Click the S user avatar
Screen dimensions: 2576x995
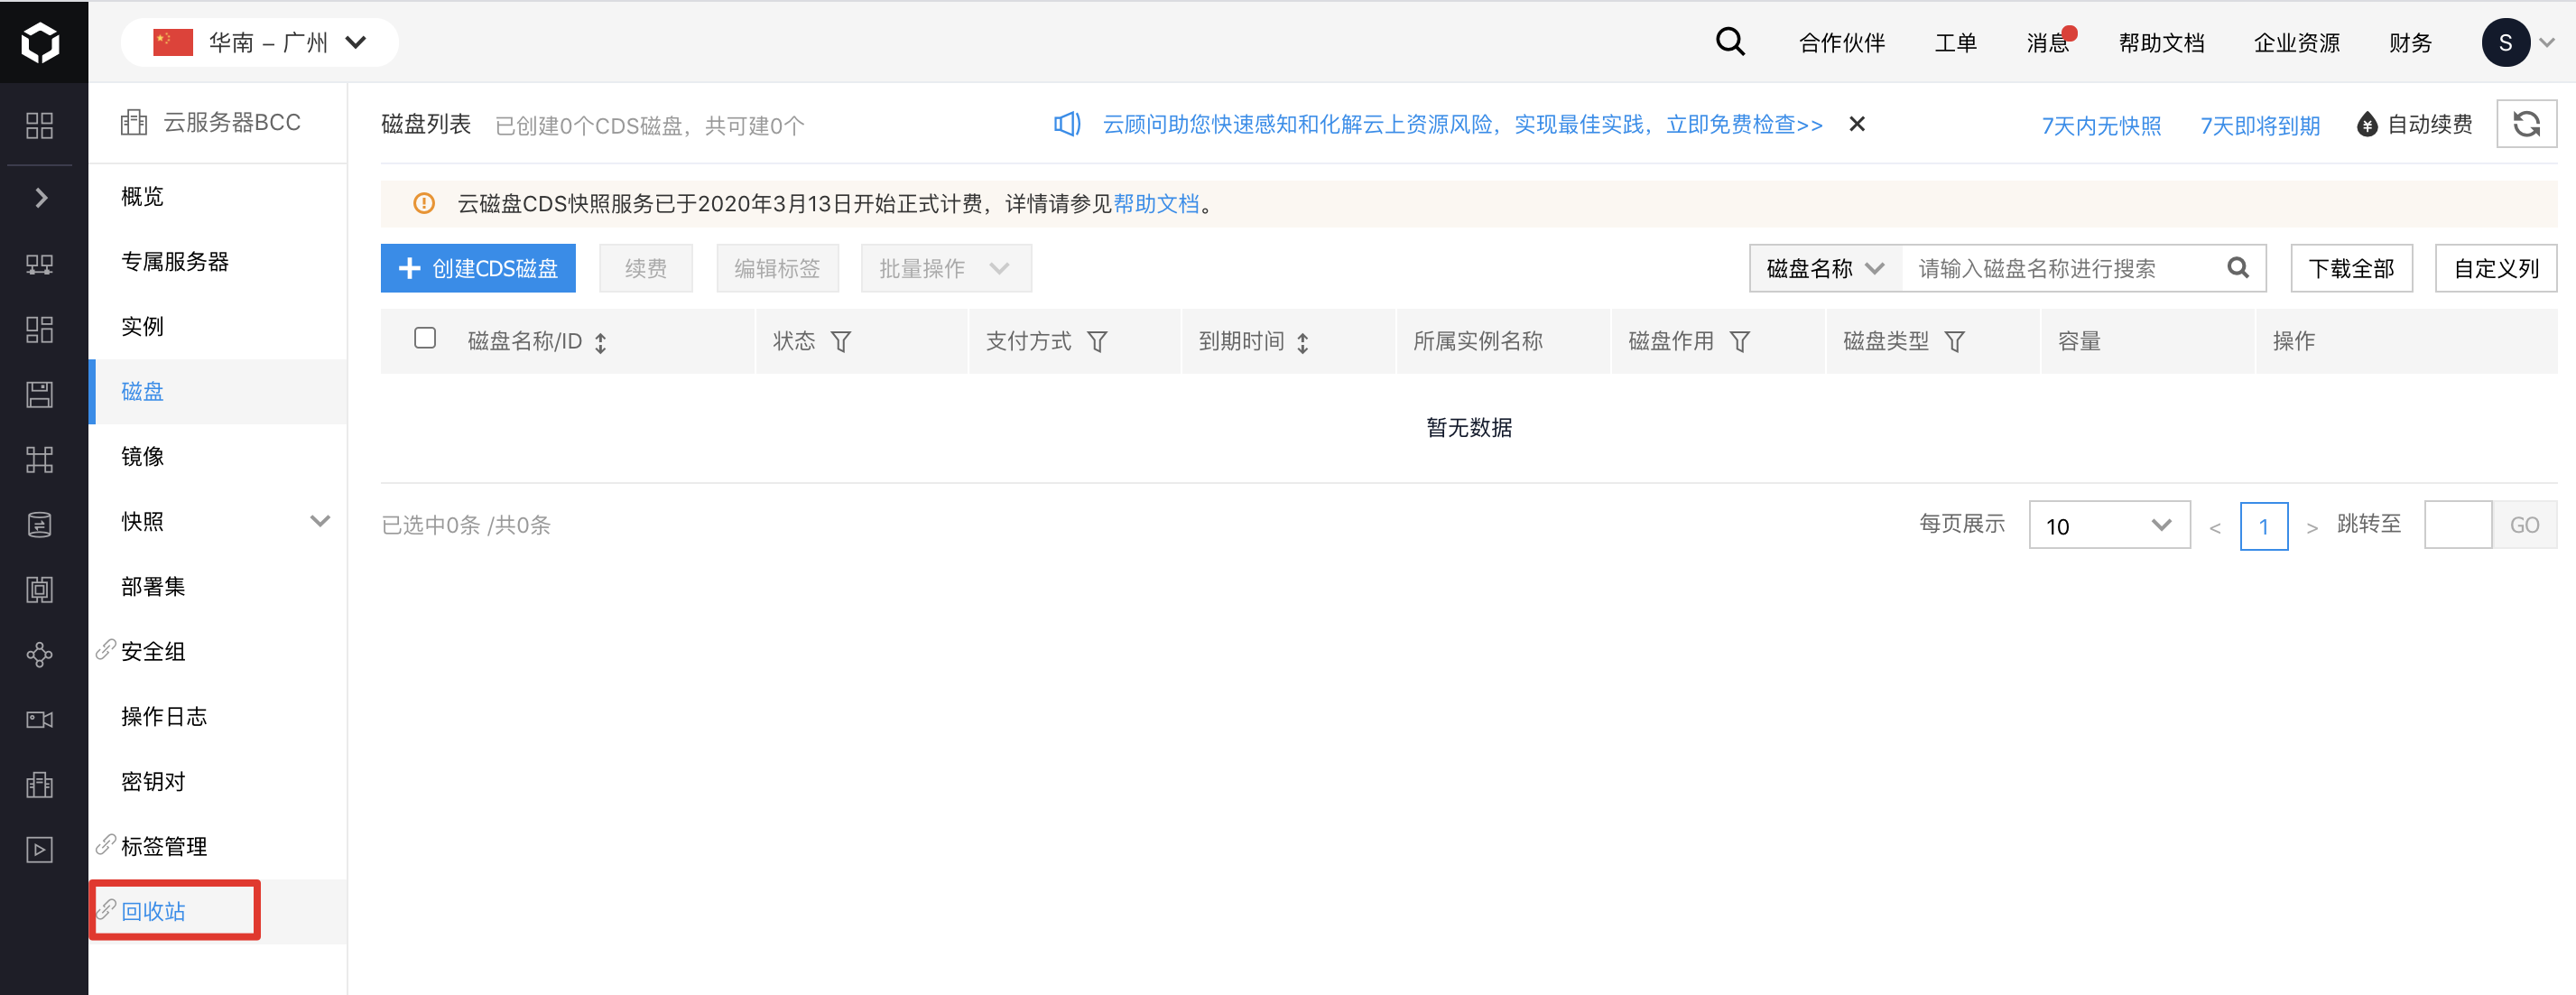(x=2505, y=42)
